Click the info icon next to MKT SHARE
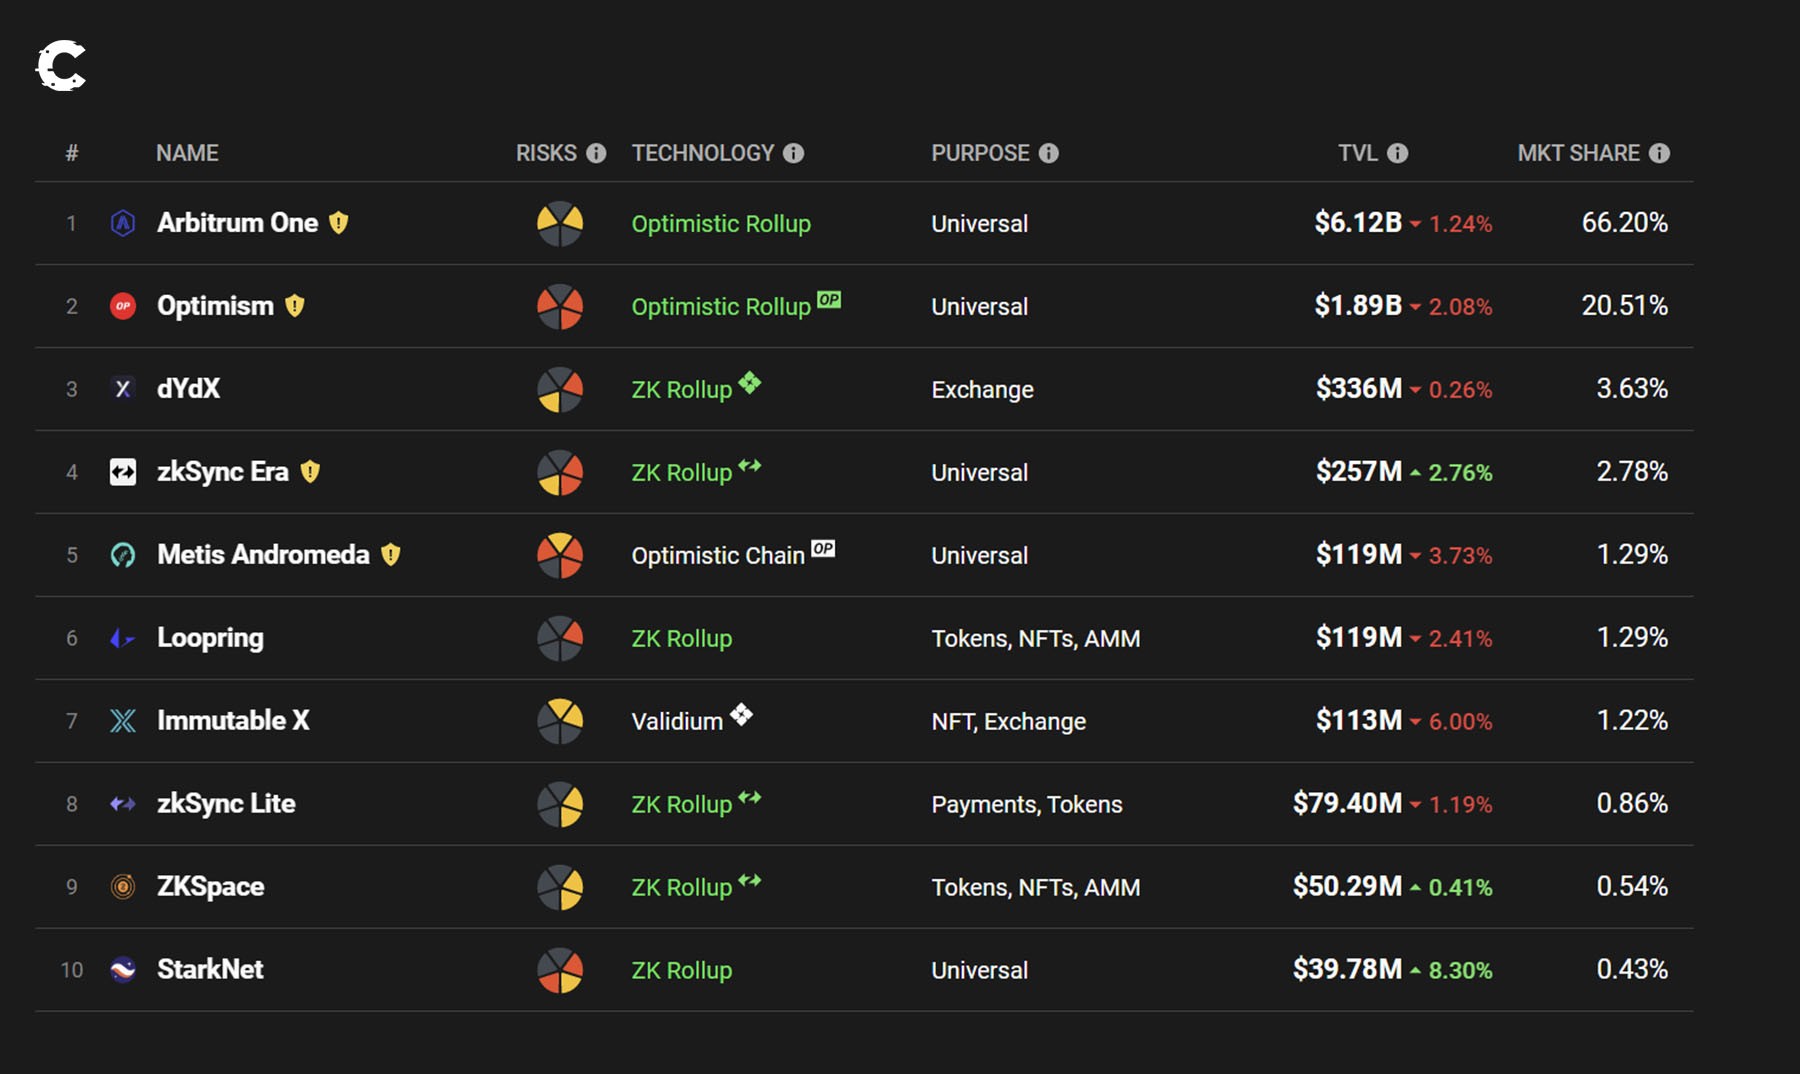1800x1074 pixels. pyautogui.click(x=1659, y=153)
